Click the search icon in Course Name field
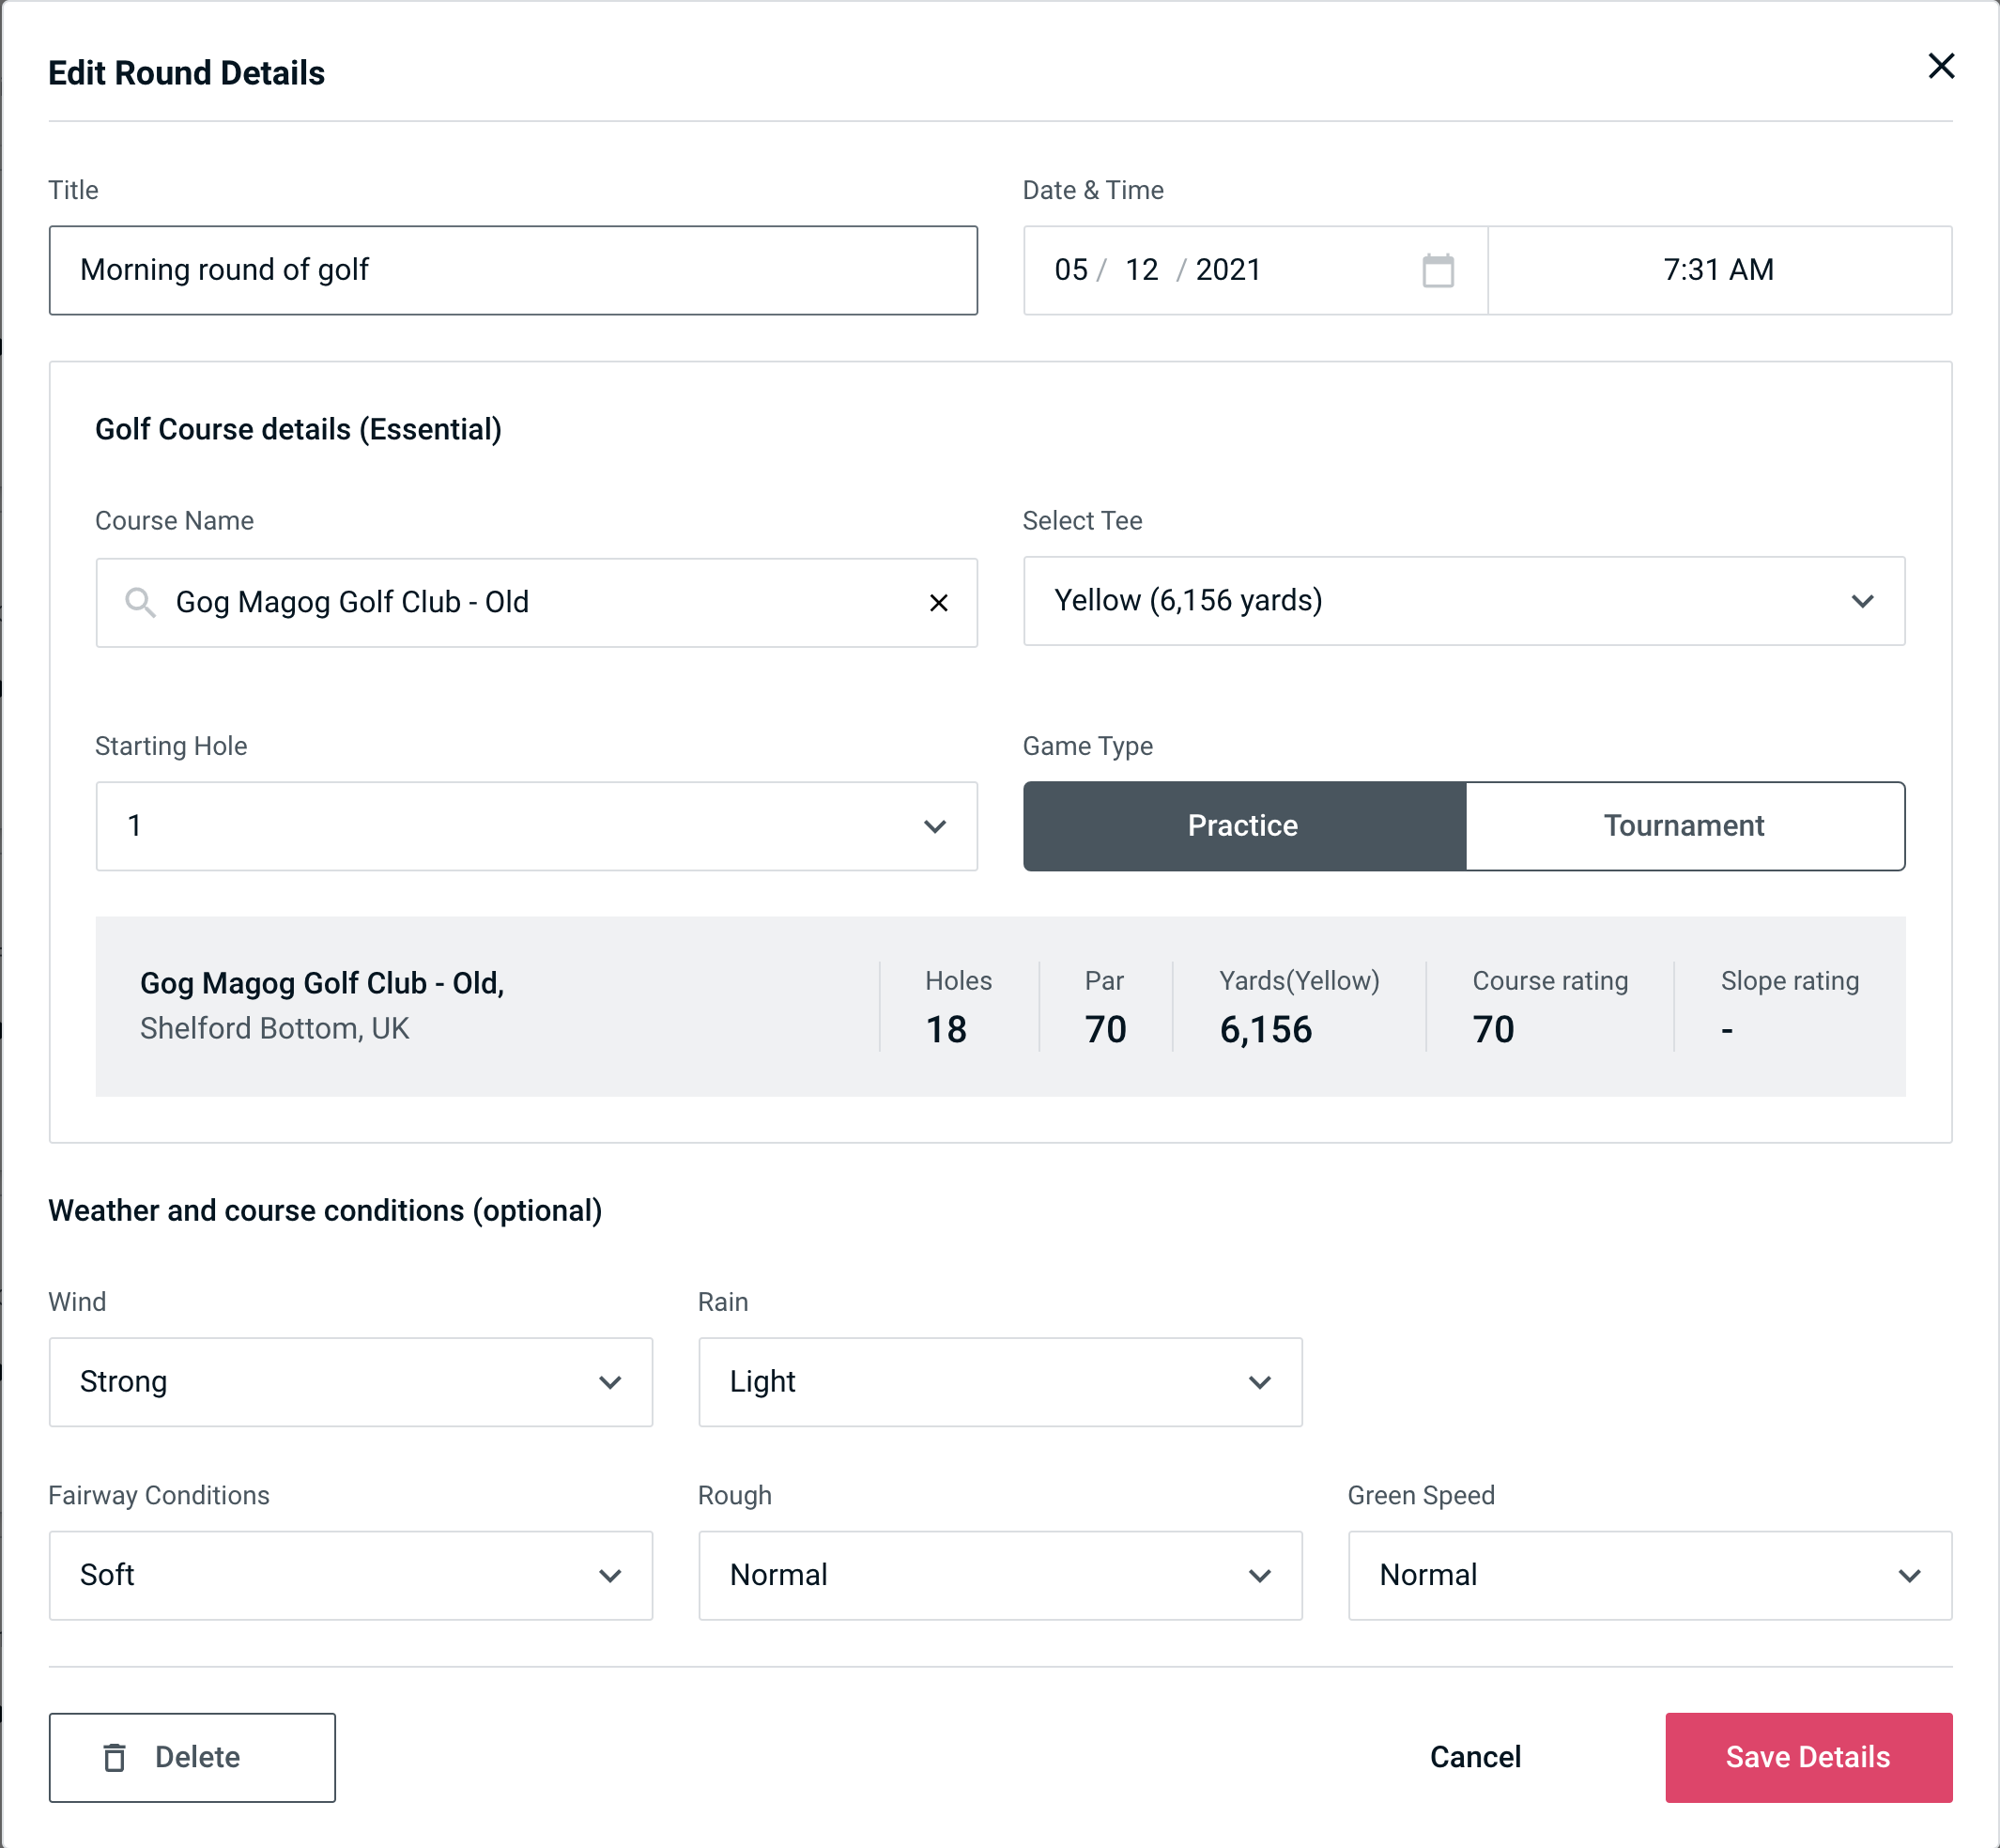 139,601
